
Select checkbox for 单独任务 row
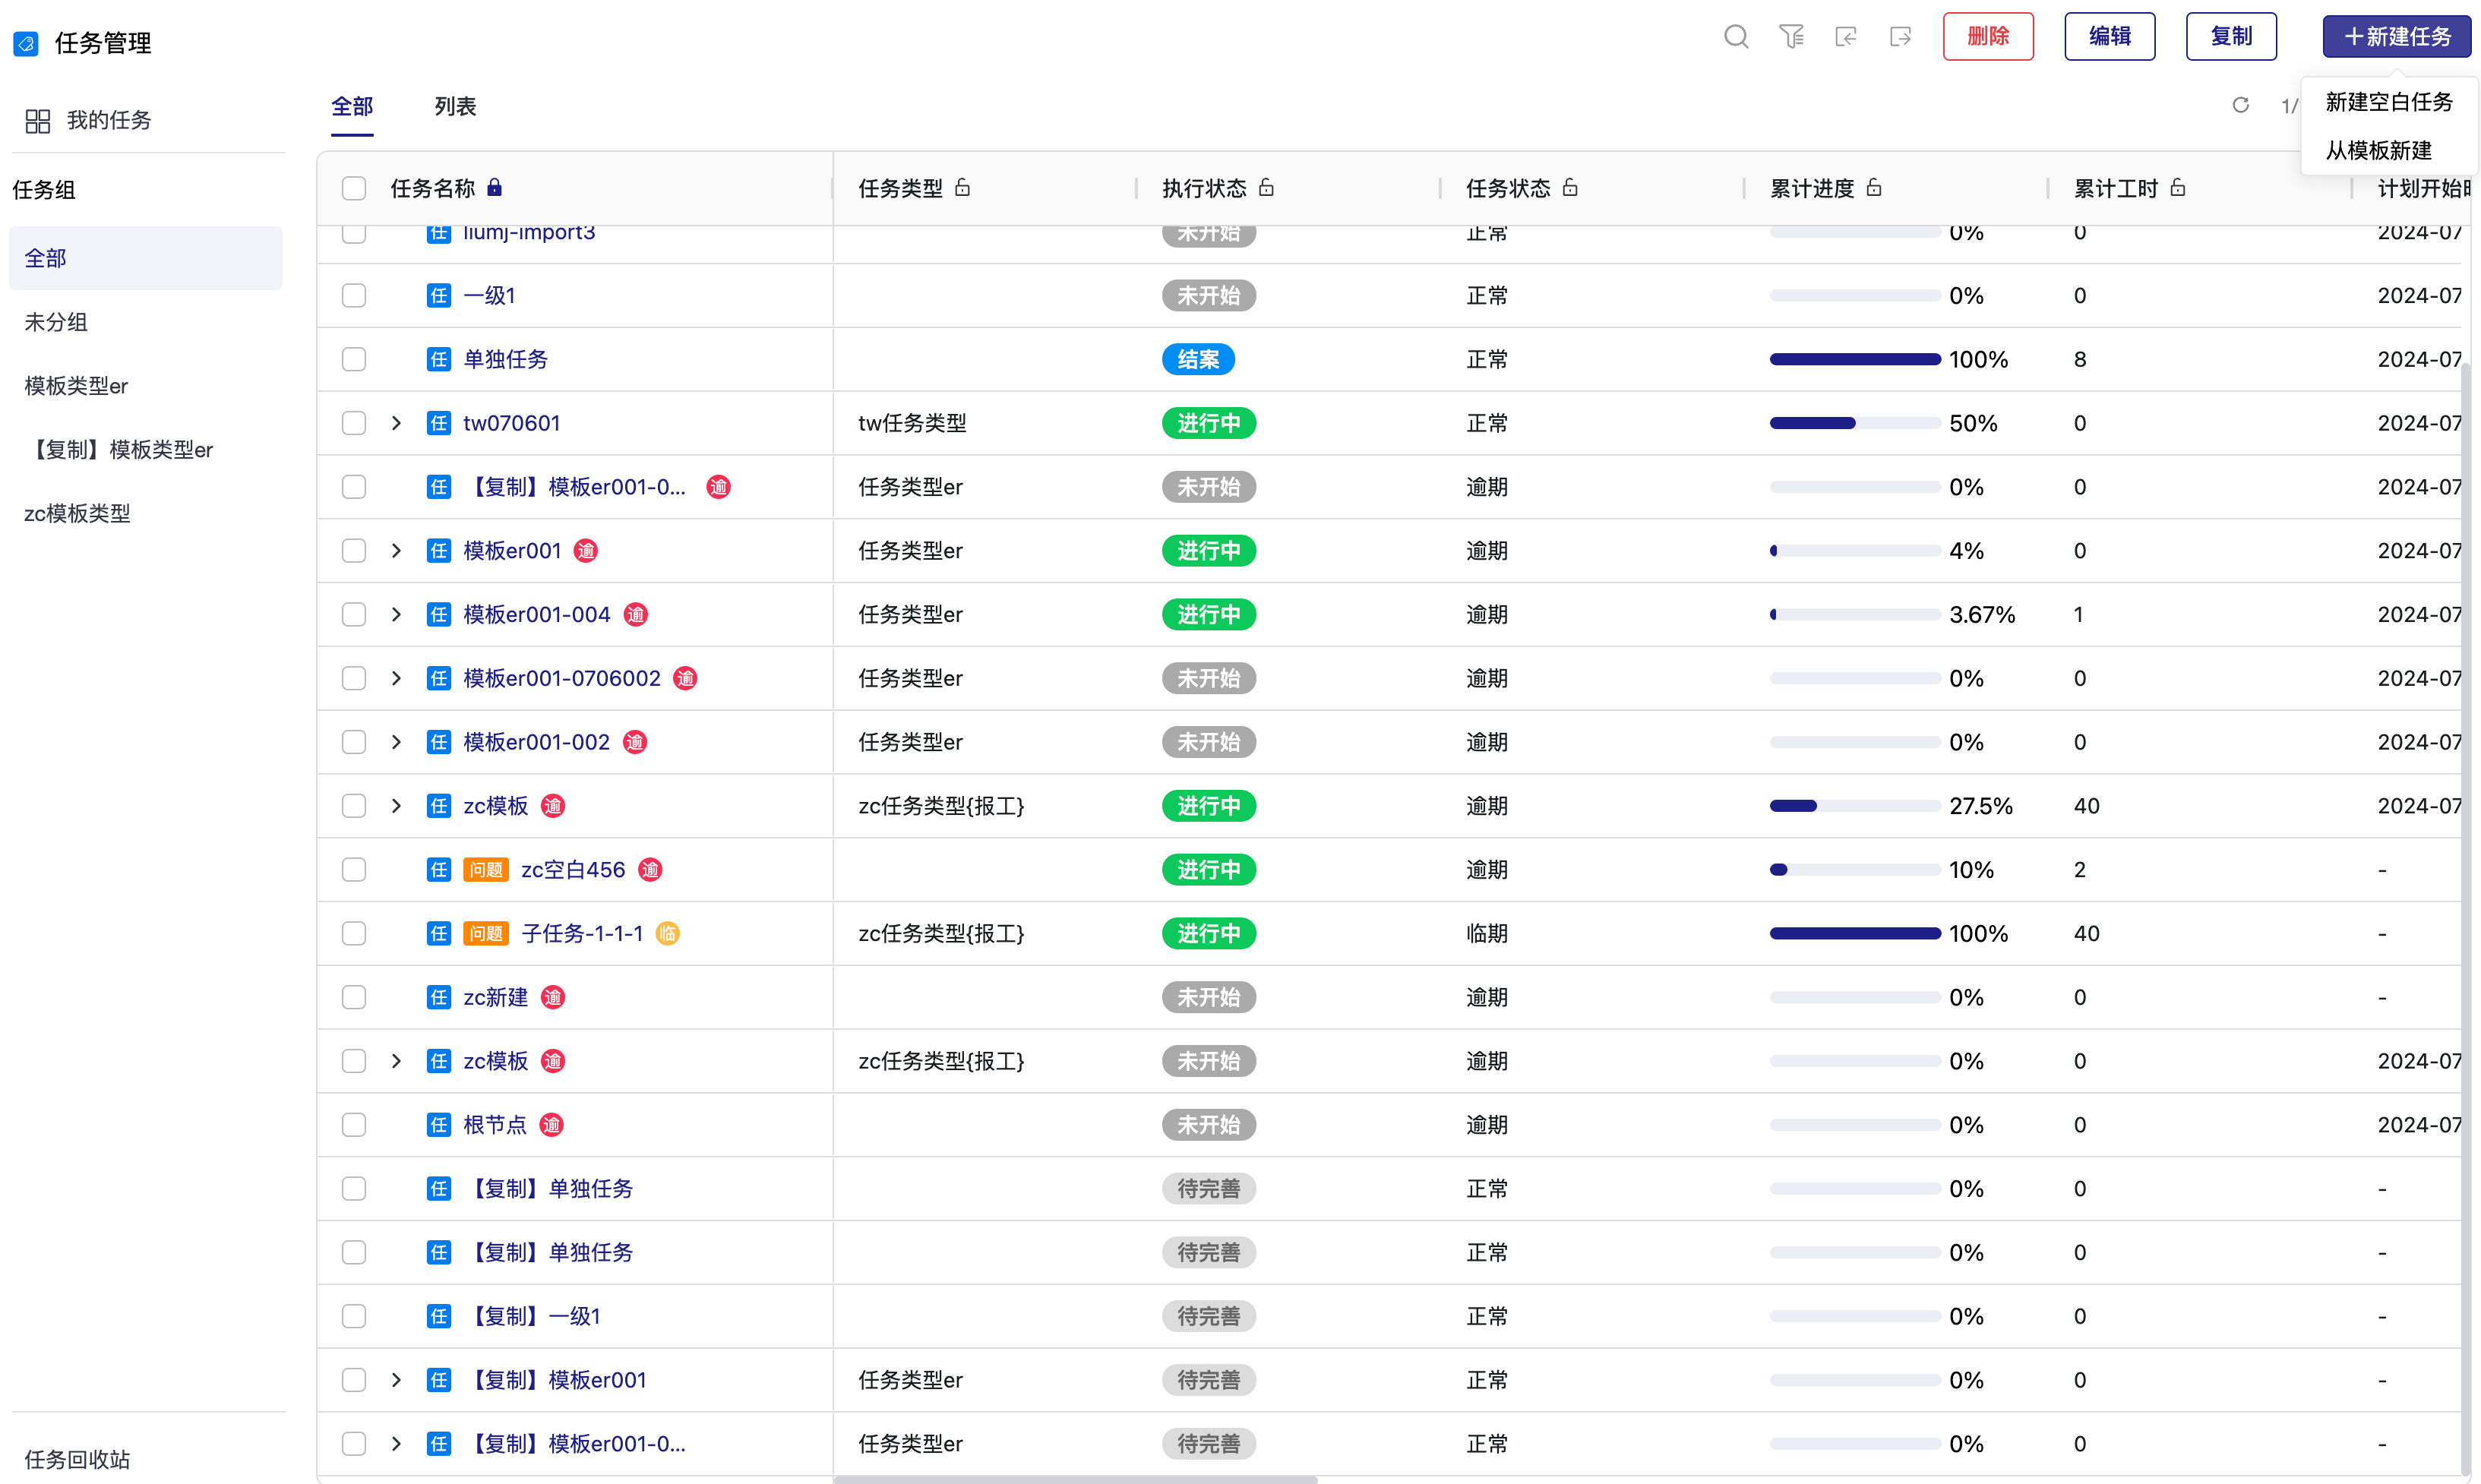click(354, 359)
